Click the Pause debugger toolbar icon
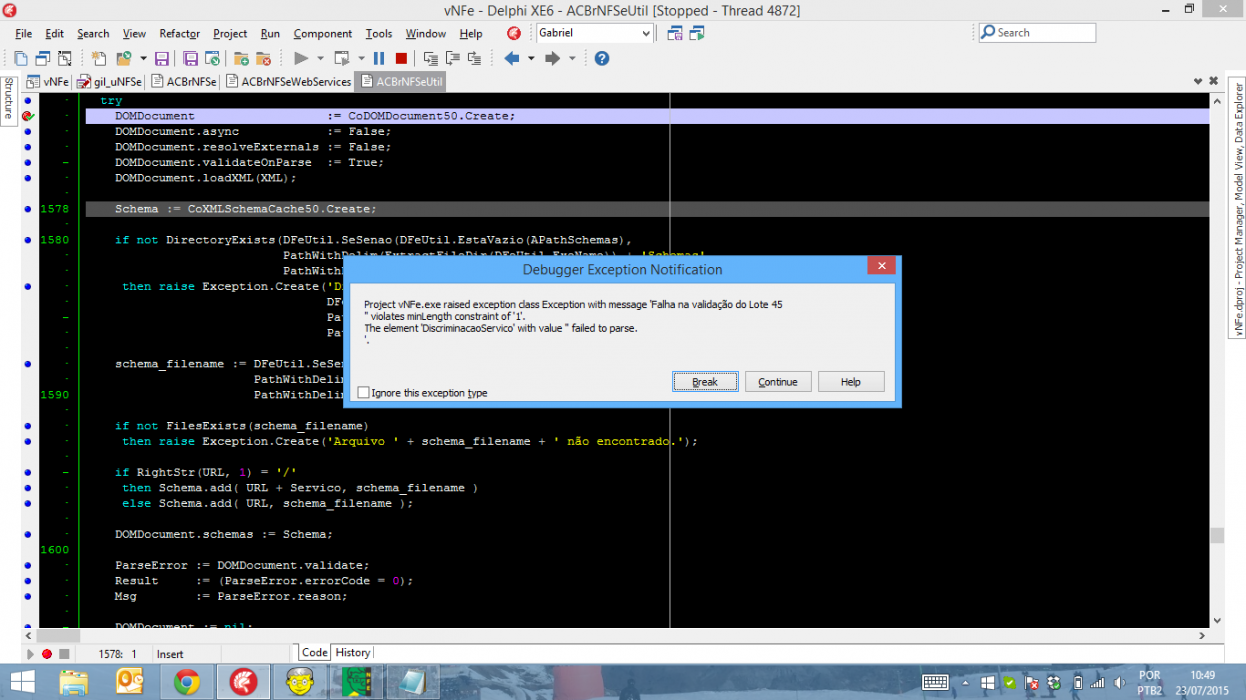Screen dimensions: 1246x700 [379, 59]
